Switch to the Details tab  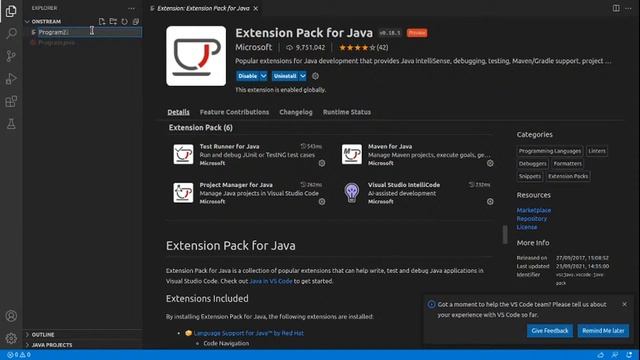(x=178, y=112)
